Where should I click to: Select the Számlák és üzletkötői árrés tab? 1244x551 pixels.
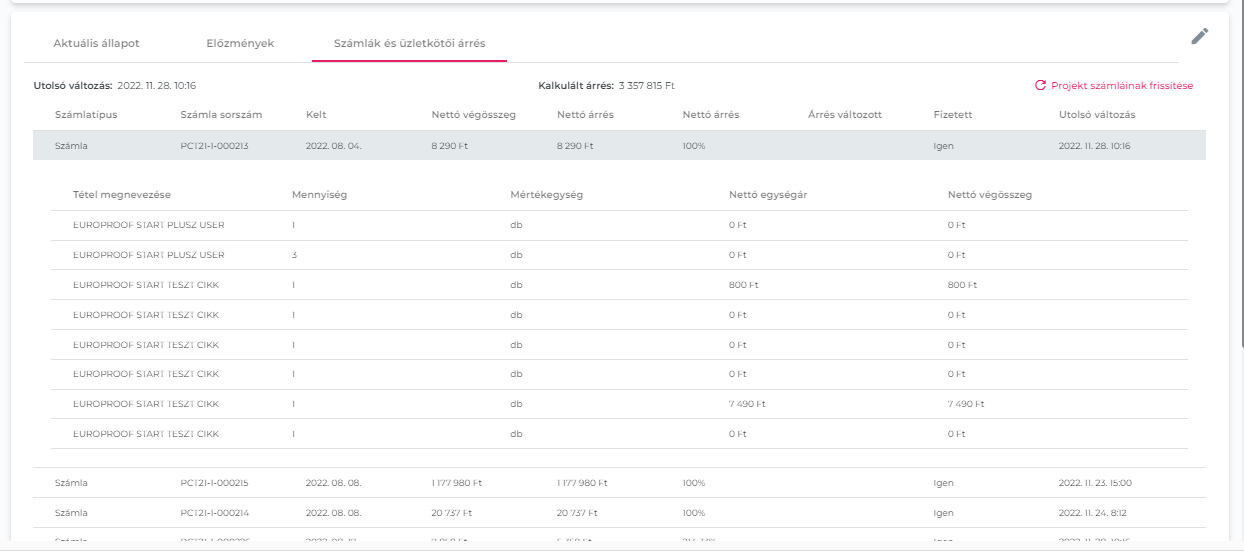[x=409, y=44]
